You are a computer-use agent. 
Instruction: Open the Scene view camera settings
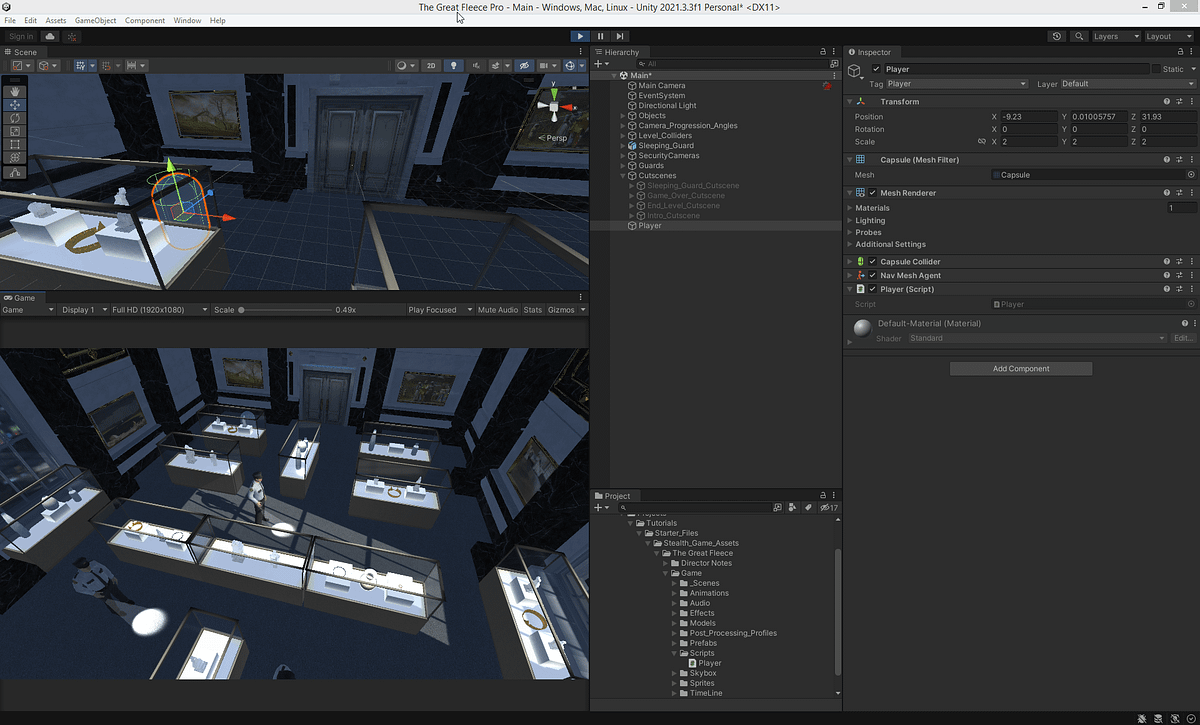pyautogui.click(x=545, y=65)
